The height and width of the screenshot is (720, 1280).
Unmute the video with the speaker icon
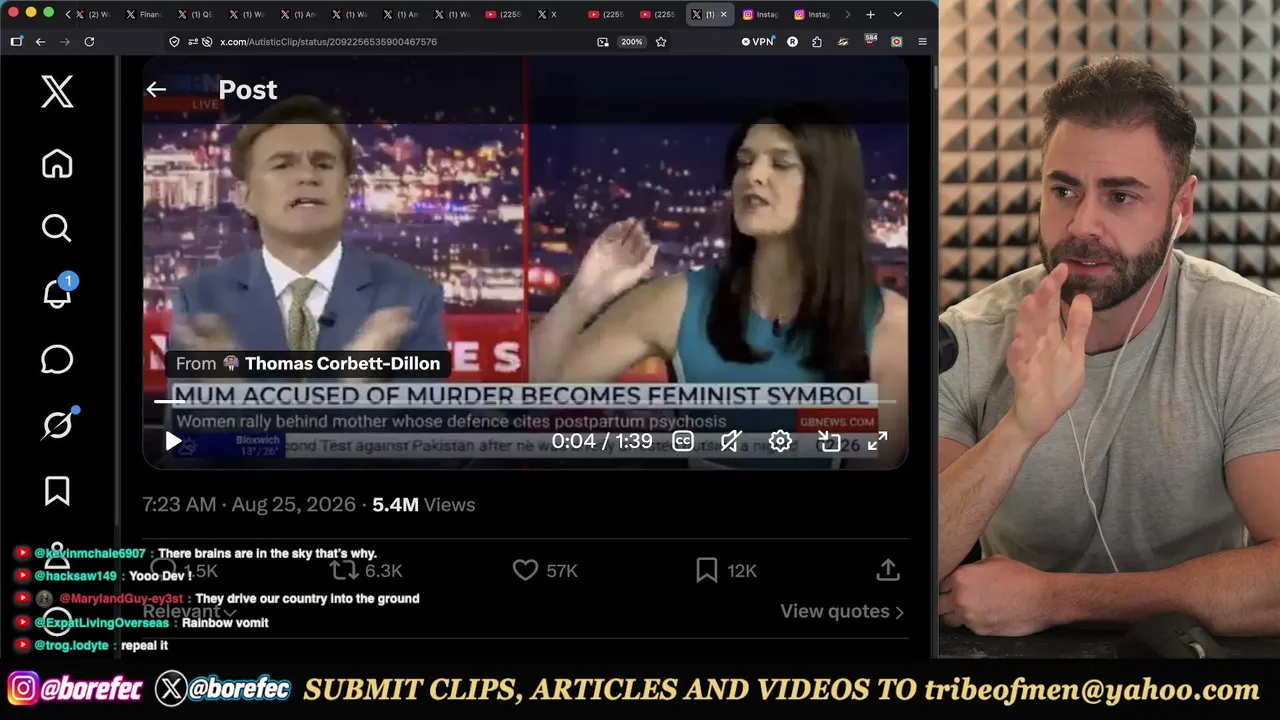pos(731,441)
